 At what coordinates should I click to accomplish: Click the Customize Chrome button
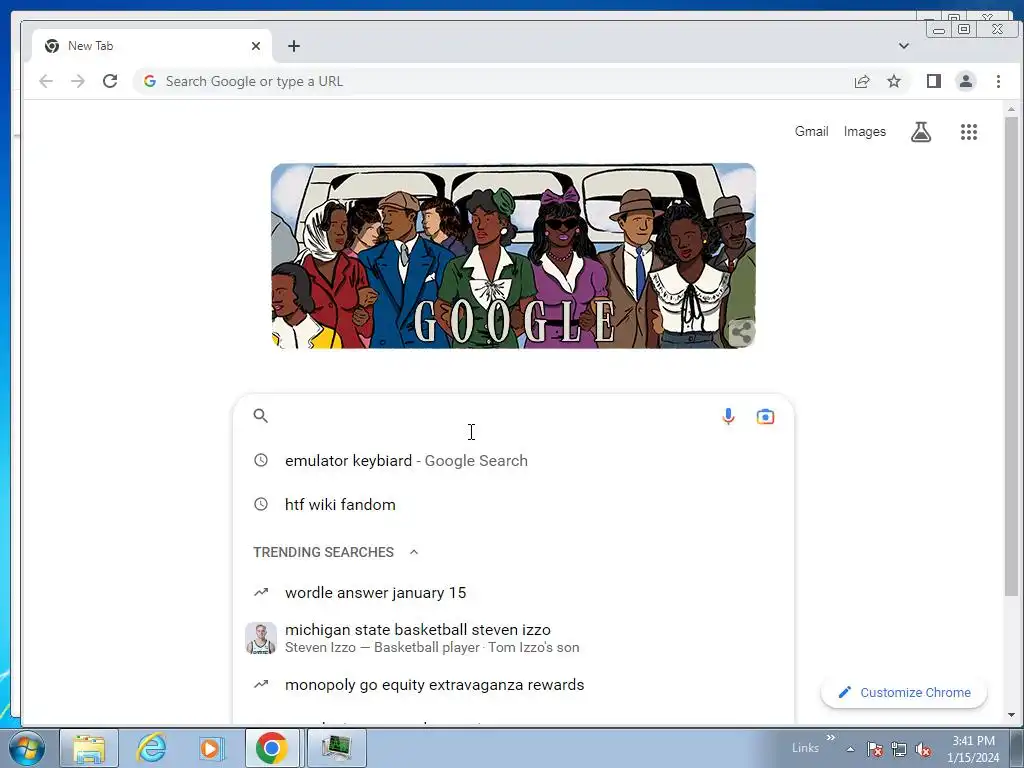tap(904, 692)
